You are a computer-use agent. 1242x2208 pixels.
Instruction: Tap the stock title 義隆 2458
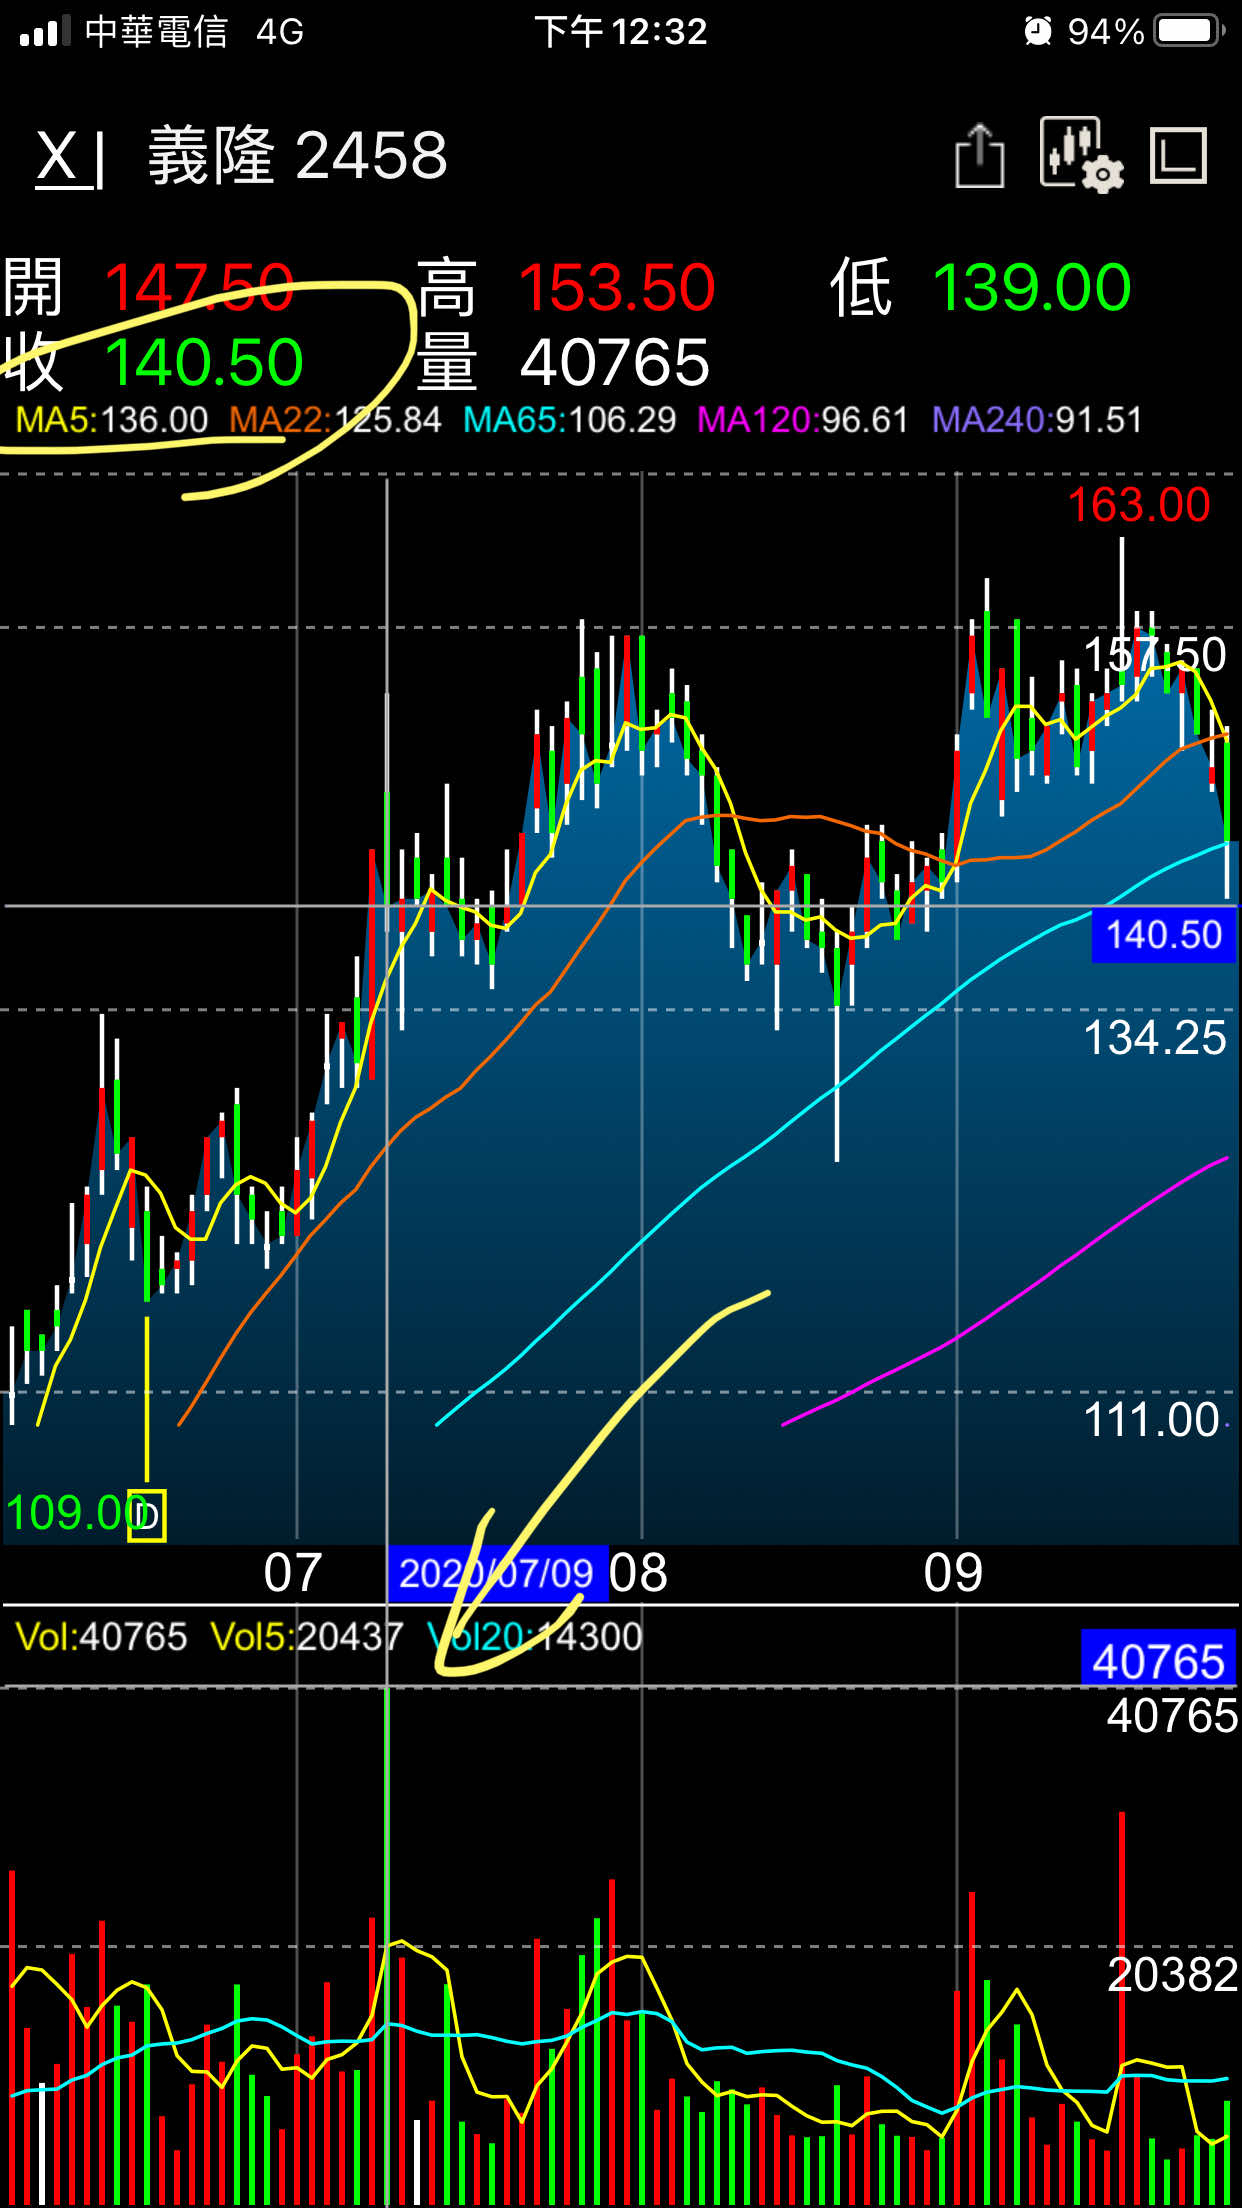tap(298, 156)
